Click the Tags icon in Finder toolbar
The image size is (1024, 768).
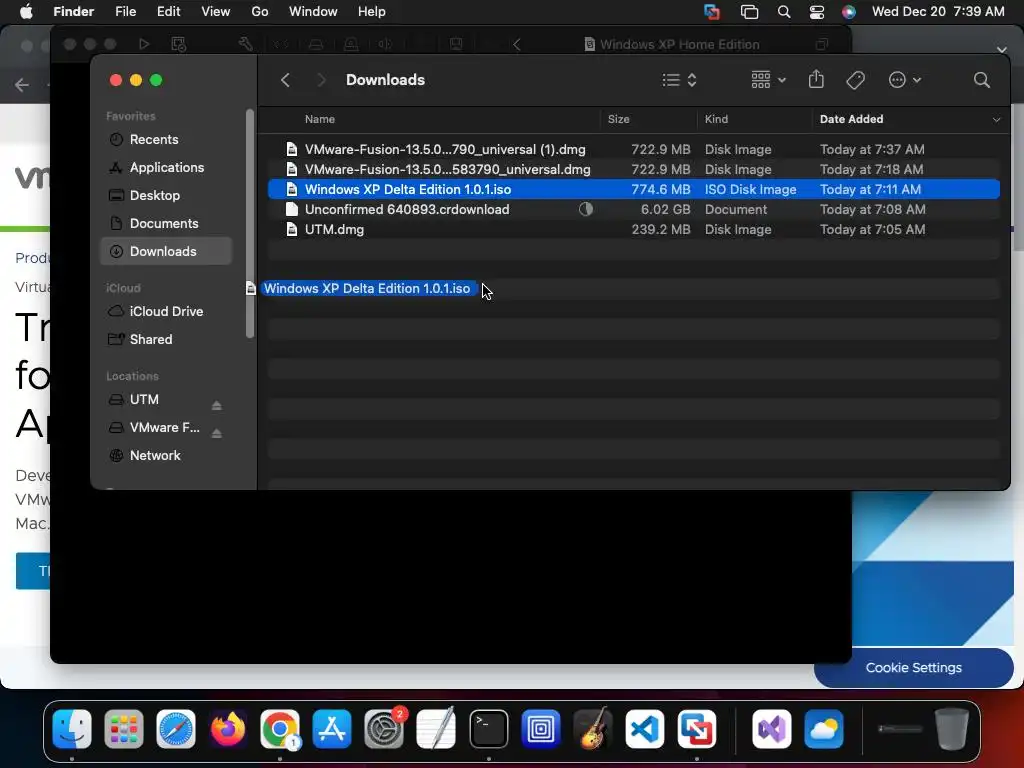click(855, 80)
